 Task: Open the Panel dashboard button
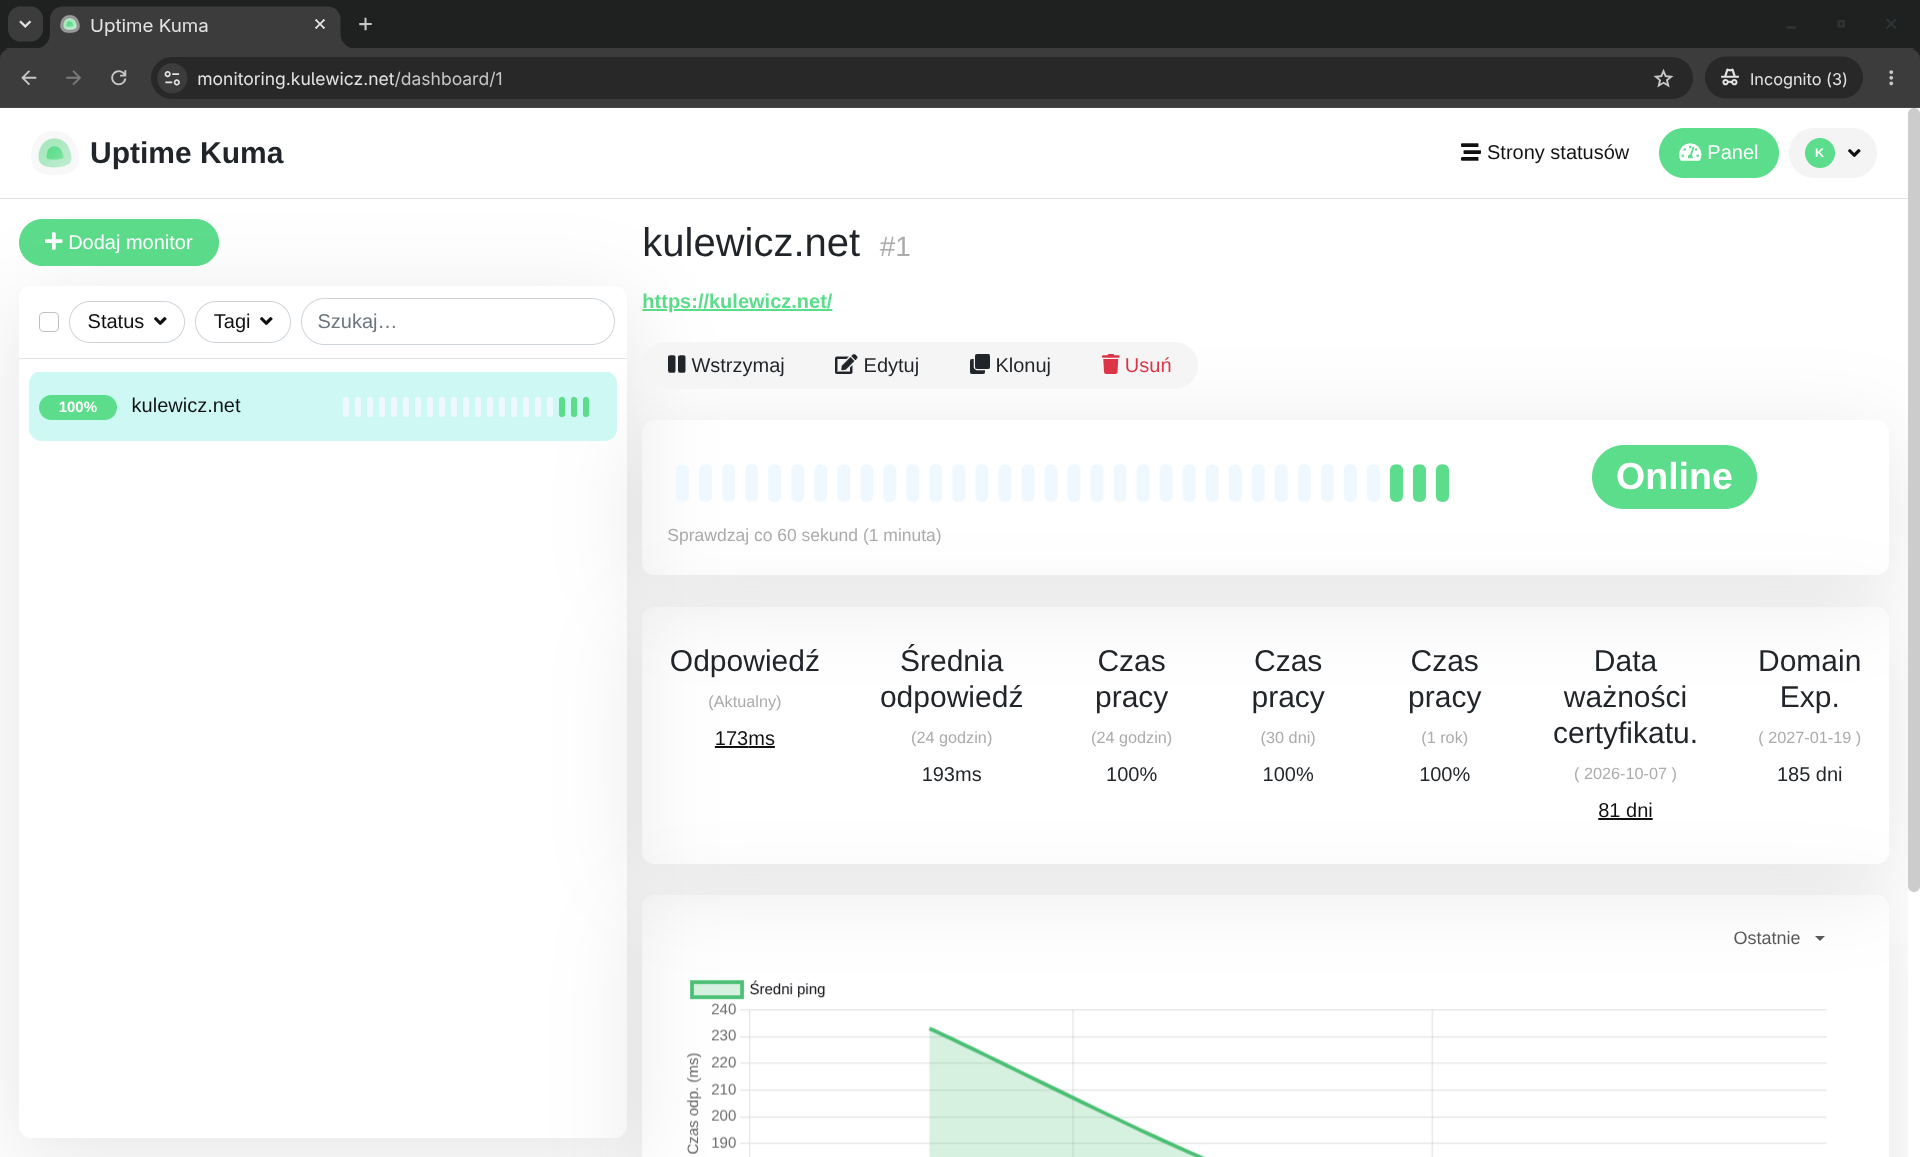click(x=1718, y=153)
